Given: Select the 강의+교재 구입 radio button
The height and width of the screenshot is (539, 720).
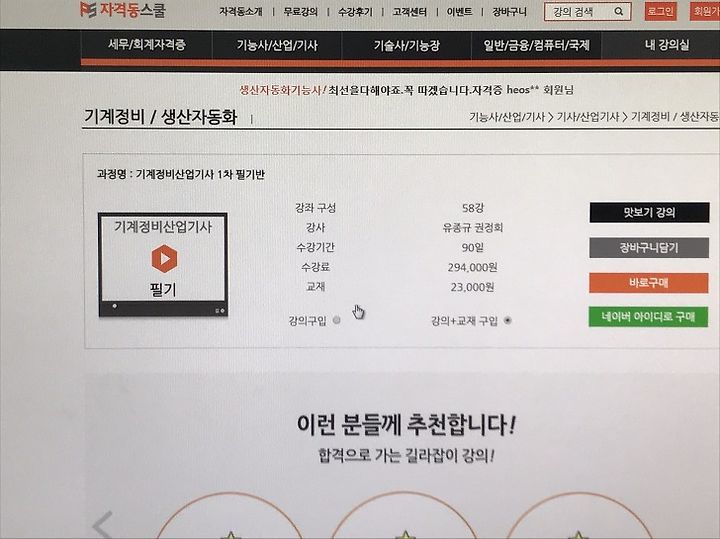Looking at the screenshot, I should click(507, 320).
